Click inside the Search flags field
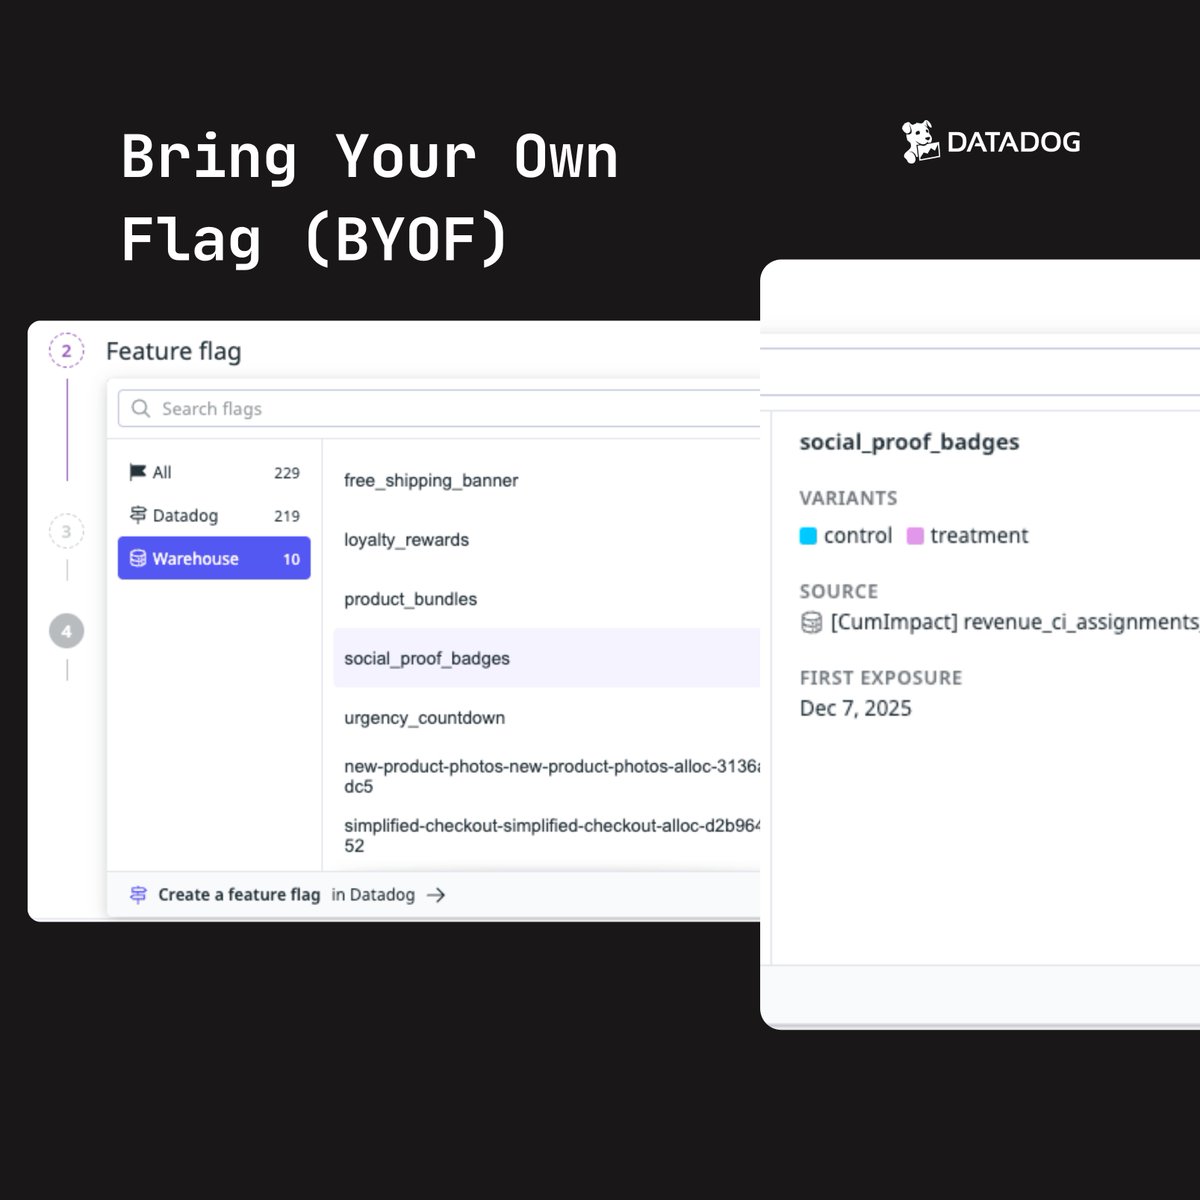Image resolution: width=1200 pixels, height=1200 pixels. coord(439,408)
